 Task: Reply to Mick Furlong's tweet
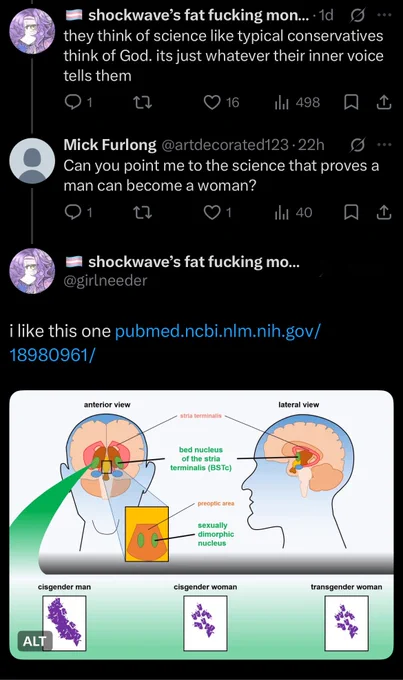(78, 212)
